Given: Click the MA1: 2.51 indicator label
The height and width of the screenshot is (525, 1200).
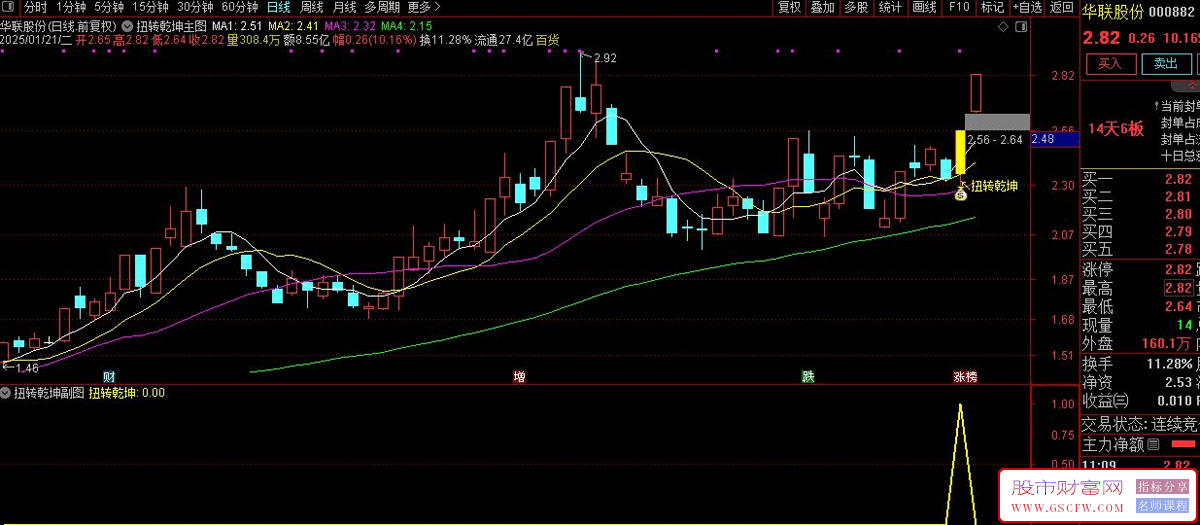Looking at the screenshot, I should coord(237,24).
